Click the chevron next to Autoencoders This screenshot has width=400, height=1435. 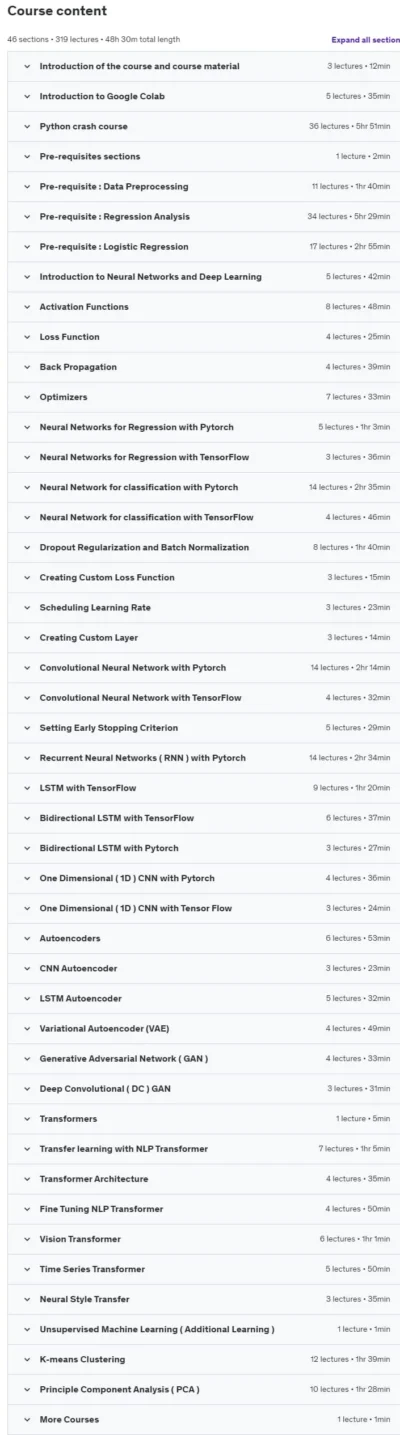26,938
